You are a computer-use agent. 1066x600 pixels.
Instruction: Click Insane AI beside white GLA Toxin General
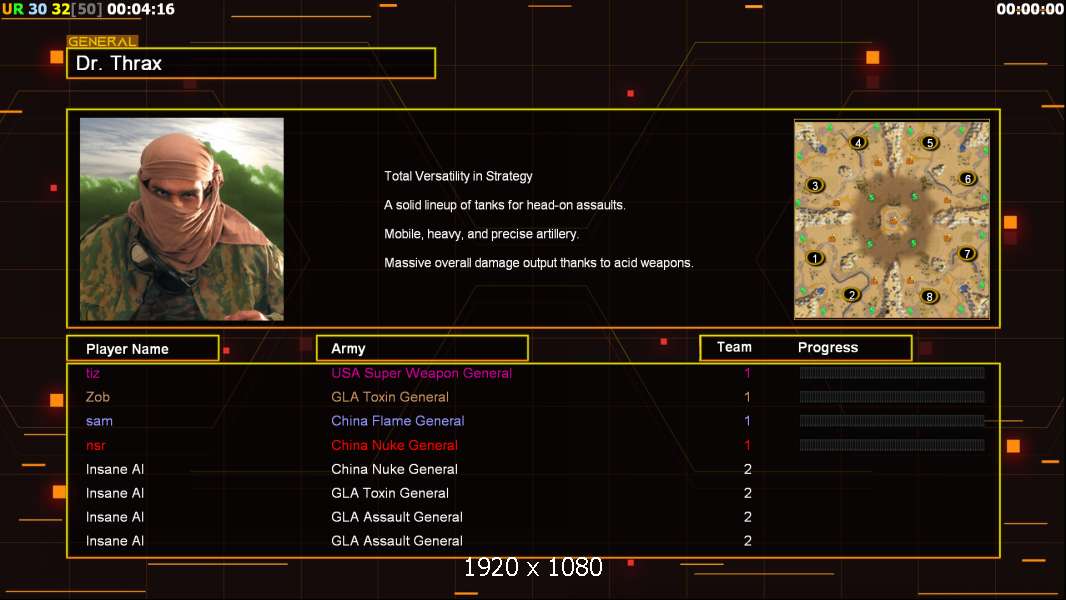pyautogui.click(x=115, y=493)
